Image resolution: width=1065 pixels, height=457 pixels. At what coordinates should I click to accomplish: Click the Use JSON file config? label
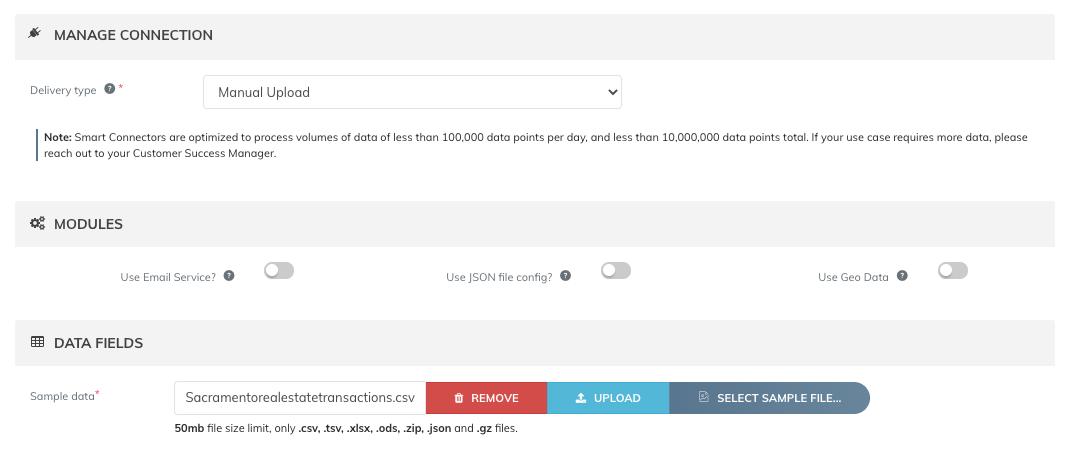coord(499,277)
